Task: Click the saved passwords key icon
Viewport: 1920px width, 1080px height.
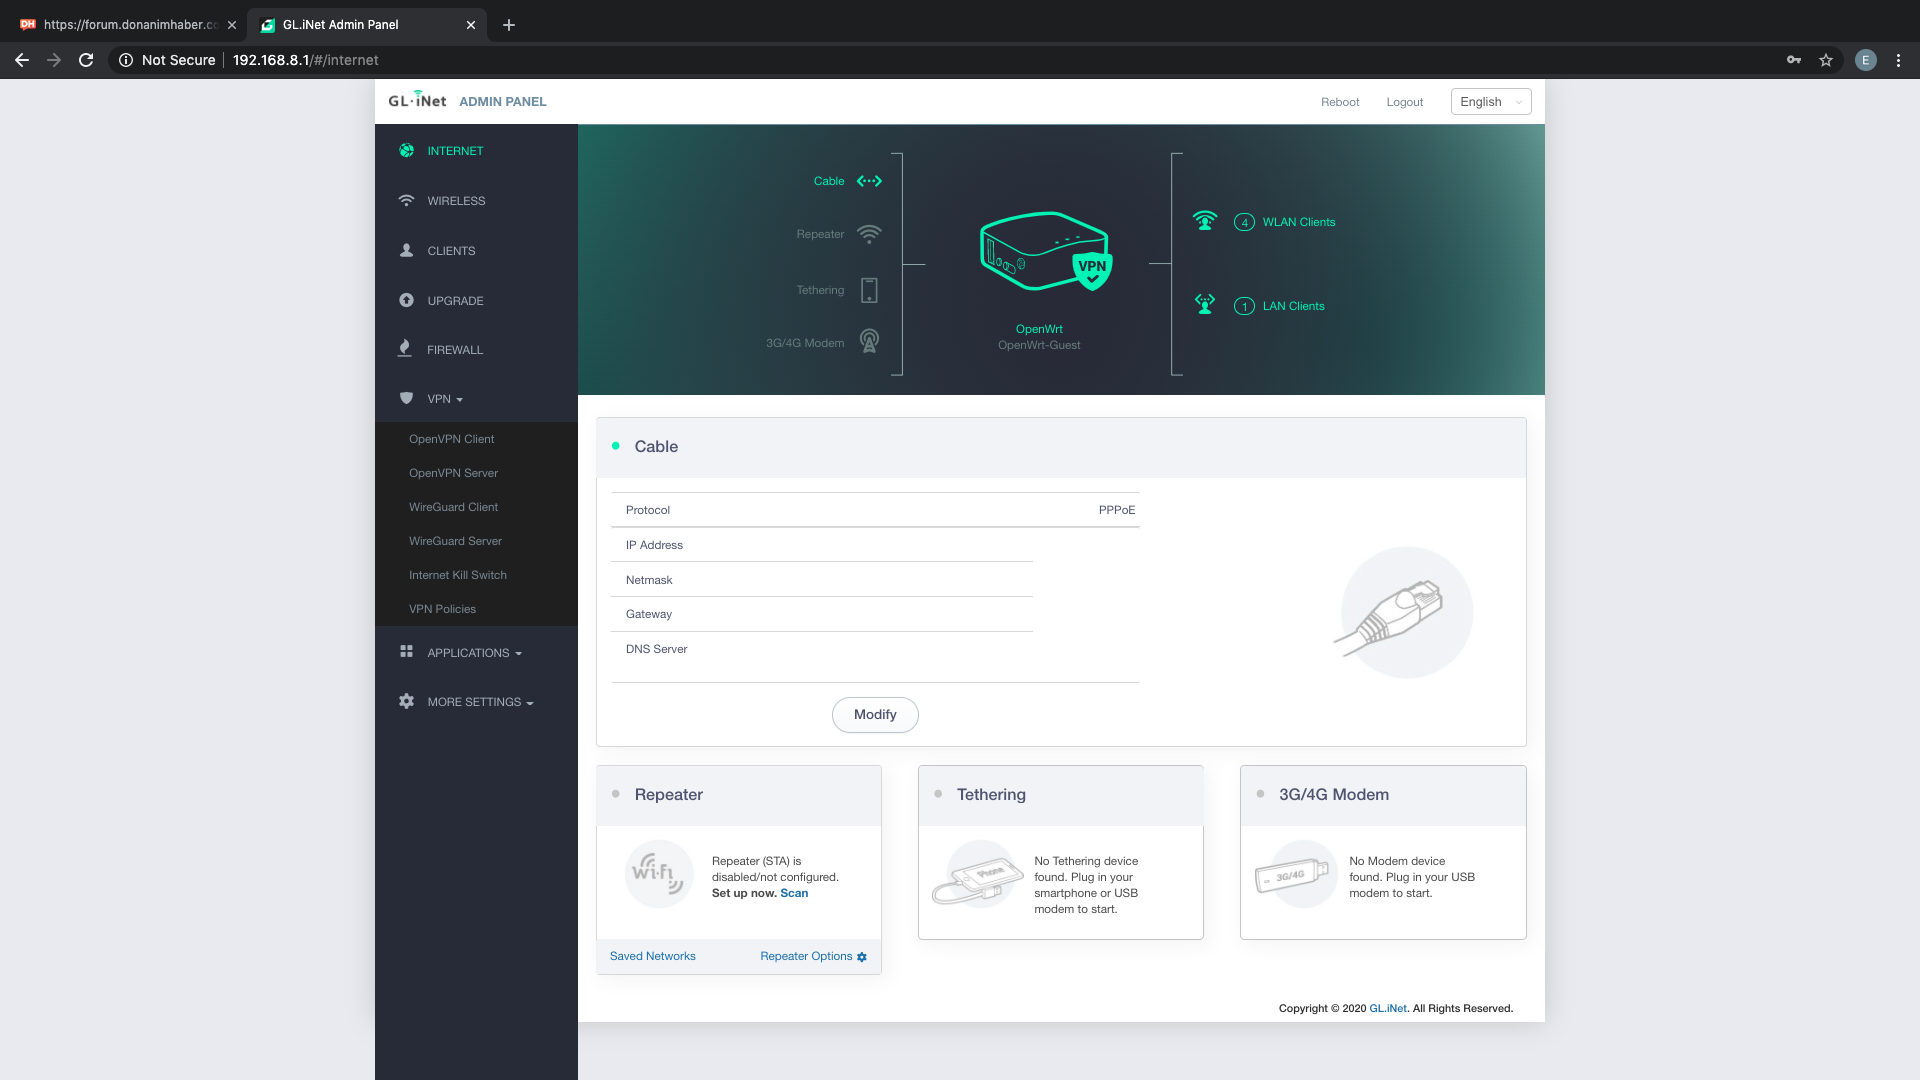Action: (1794, 60)
